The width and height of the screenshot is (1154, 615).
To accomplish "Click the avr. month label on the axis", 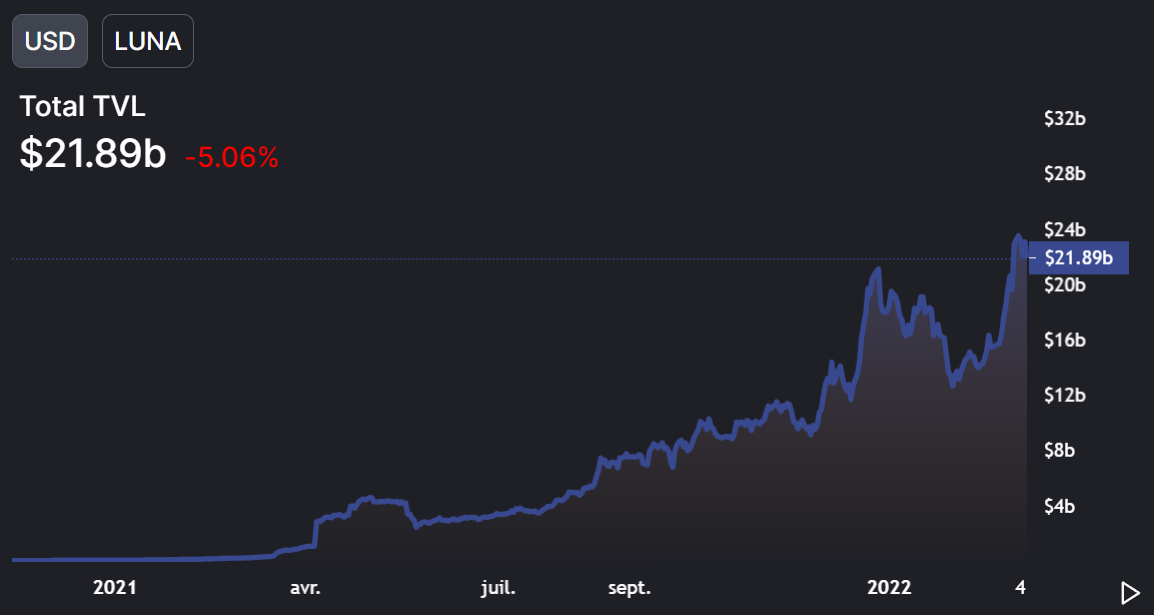I will (x=305, y=588).
